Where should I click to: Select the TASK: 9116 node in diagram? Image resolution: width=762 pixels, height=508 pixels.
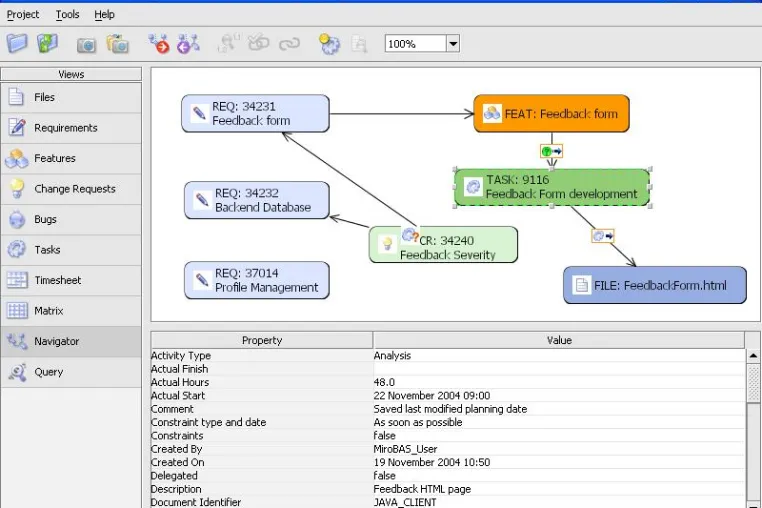[x=552, y=187]
